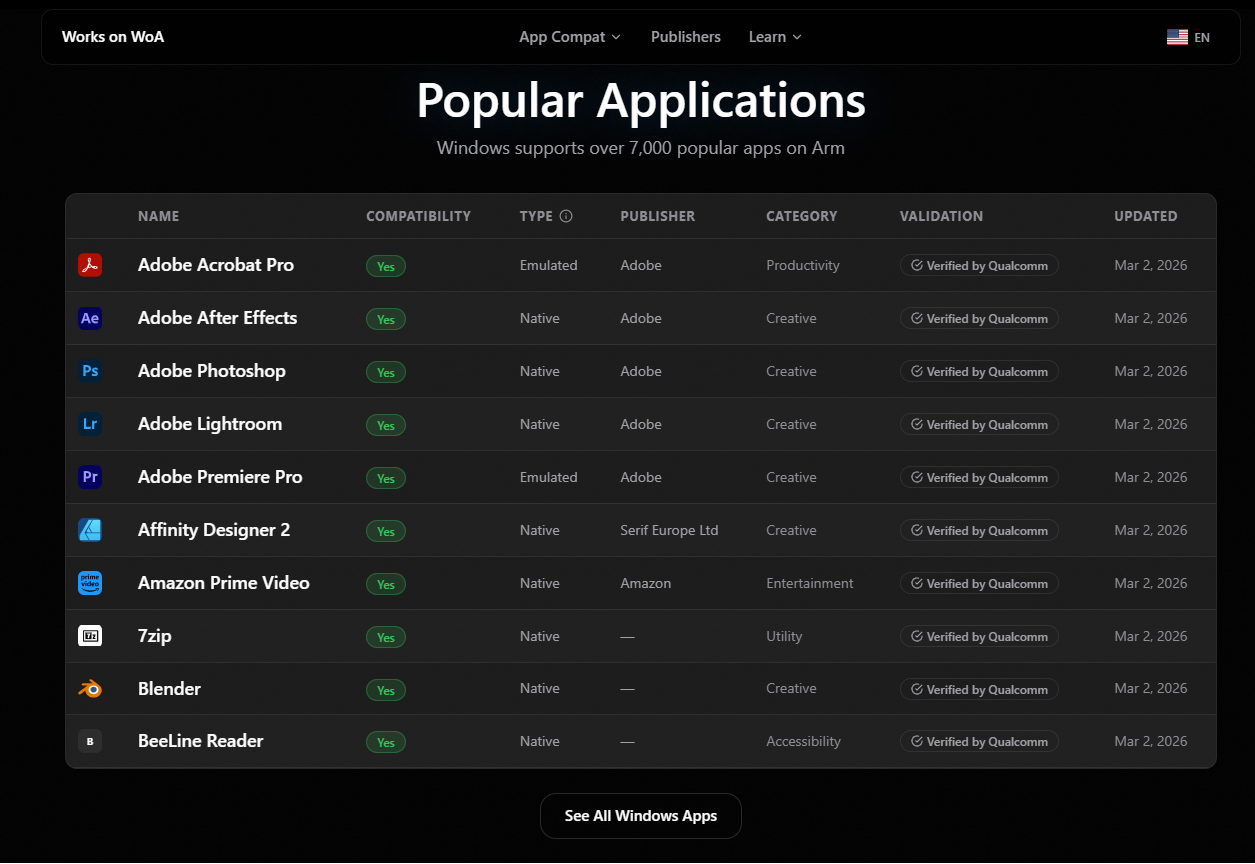Click the Utility category cell

784,636
